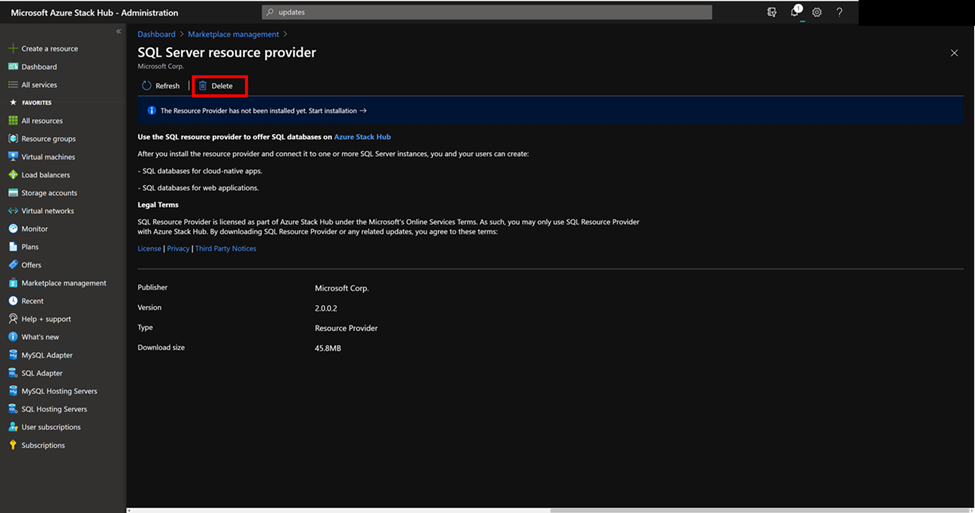Click the Load balancers icon
The height and width of the screenshot is (513, 975).
tap(12, 175)
